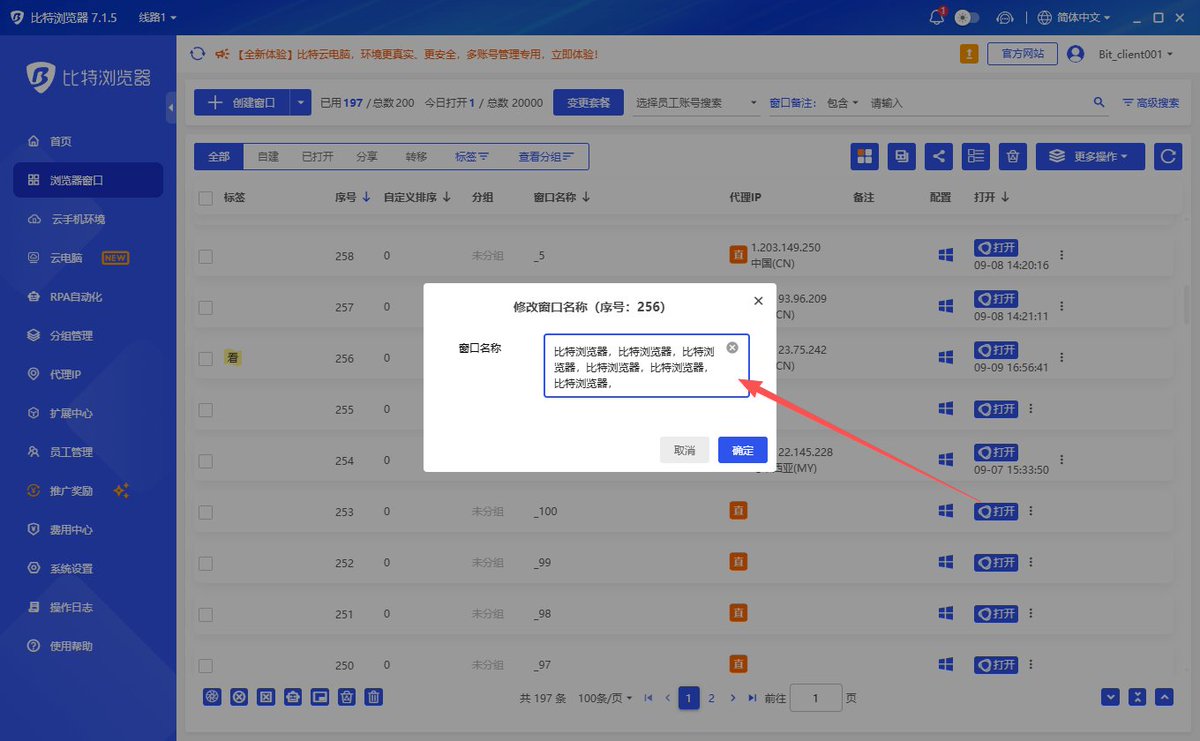The image size is (1200, 741).
Task: Open the three-dot menu for row 258
Action: tap(1062, 255)
